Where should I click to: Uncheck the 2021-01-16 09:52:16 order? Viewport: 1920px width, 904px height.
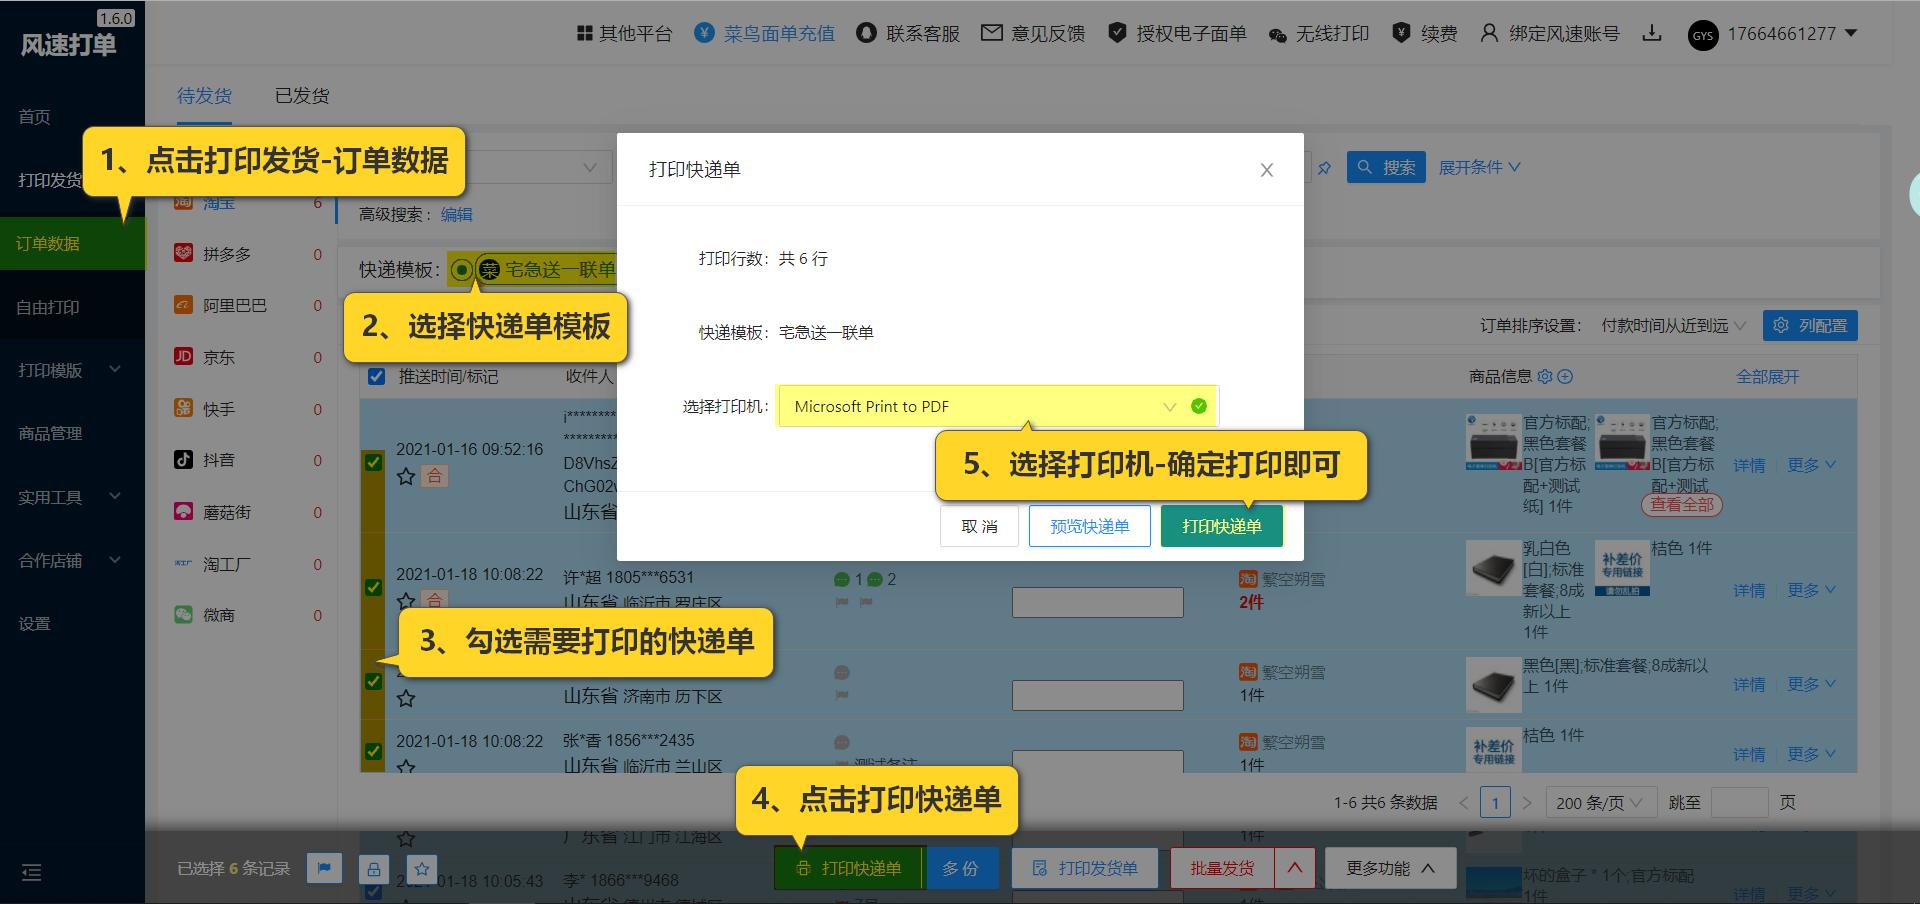(373, 462)
